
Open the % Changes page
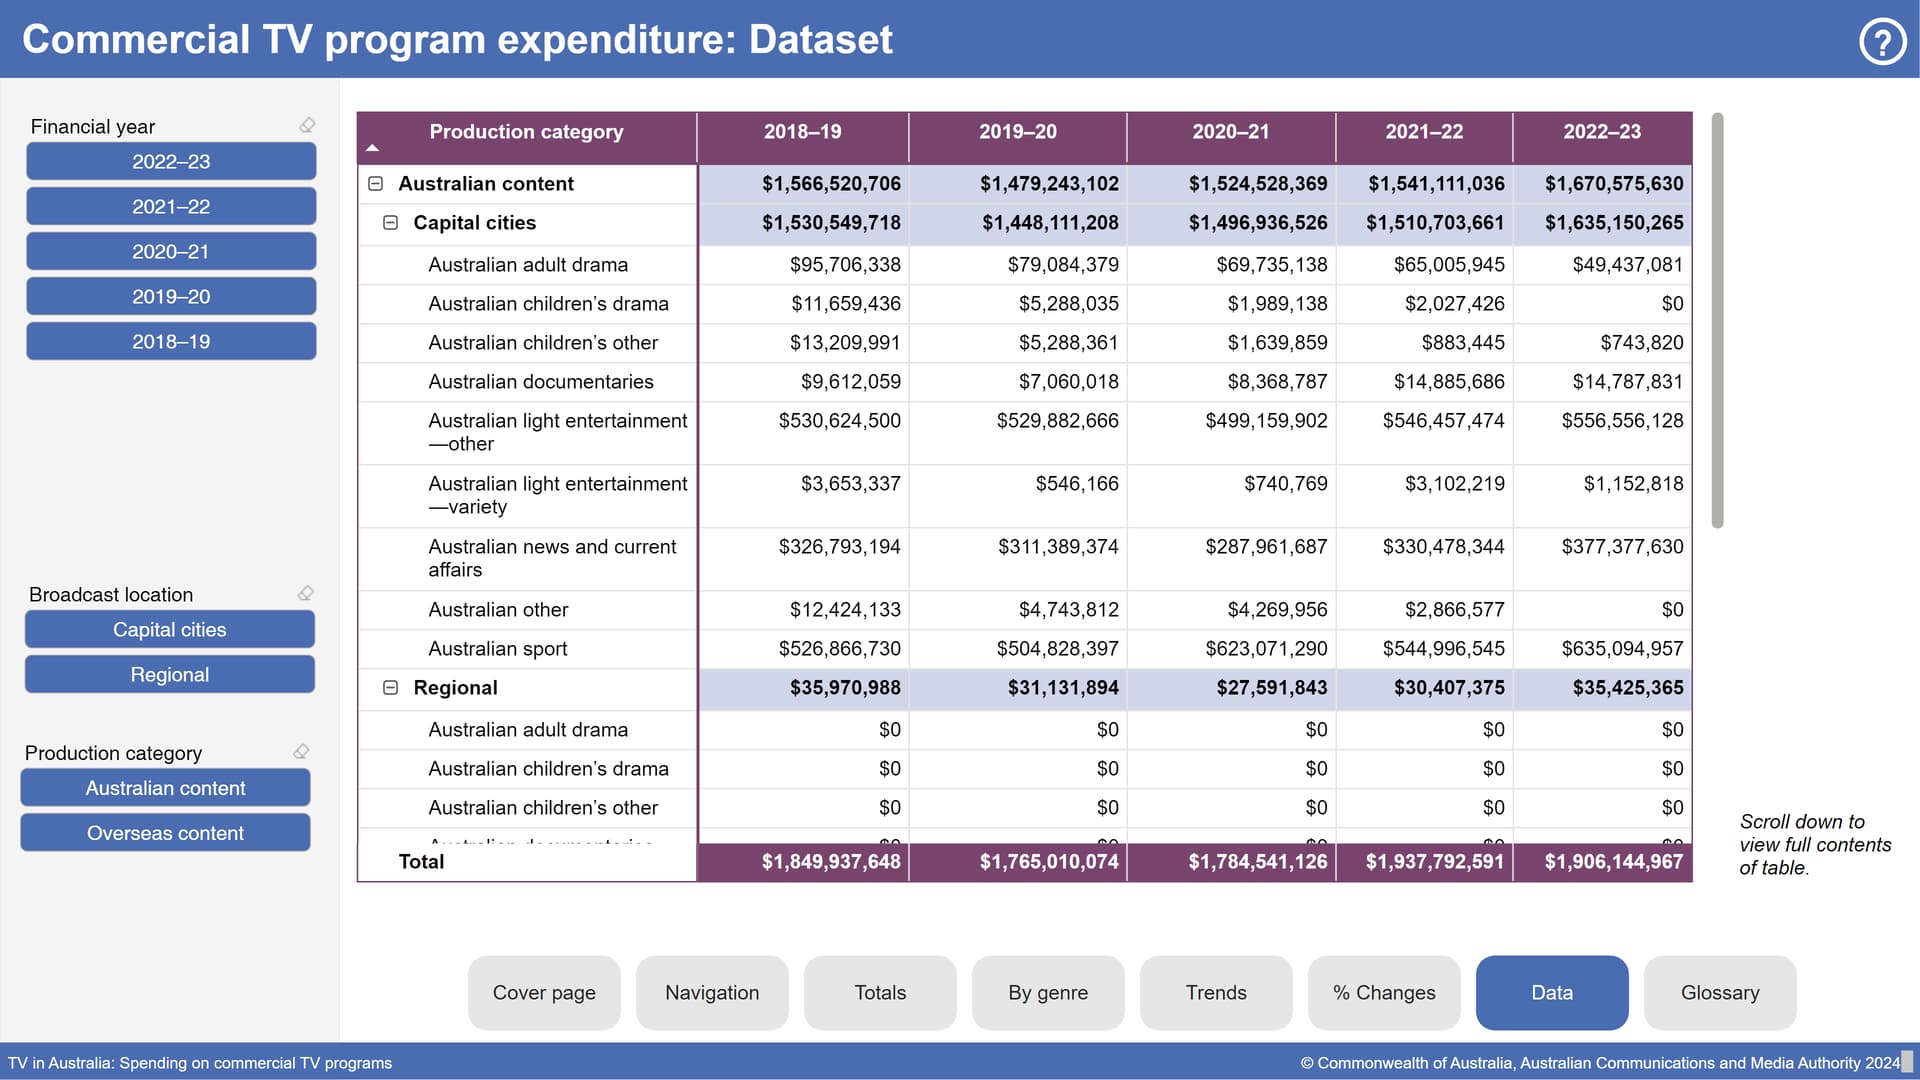coord(1384,993)
